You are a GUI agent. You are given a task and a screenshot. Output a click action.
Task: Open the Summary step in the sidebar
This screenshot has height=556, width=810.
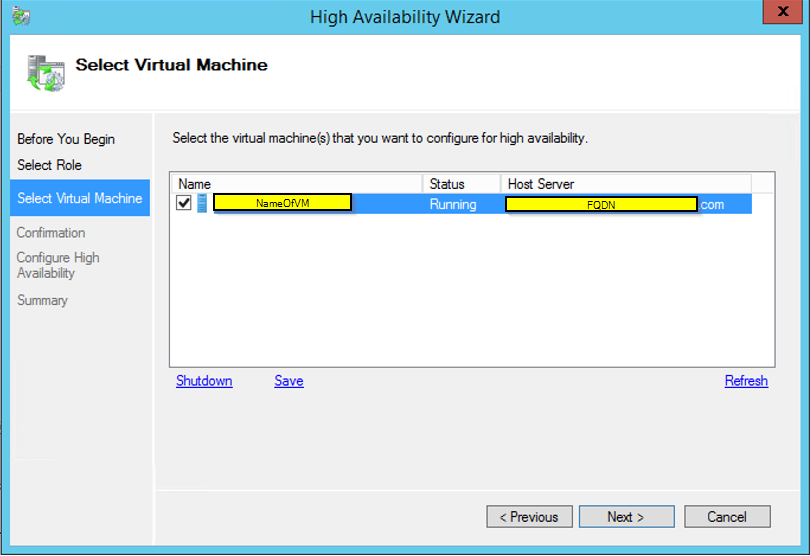[x=42, y=300]
